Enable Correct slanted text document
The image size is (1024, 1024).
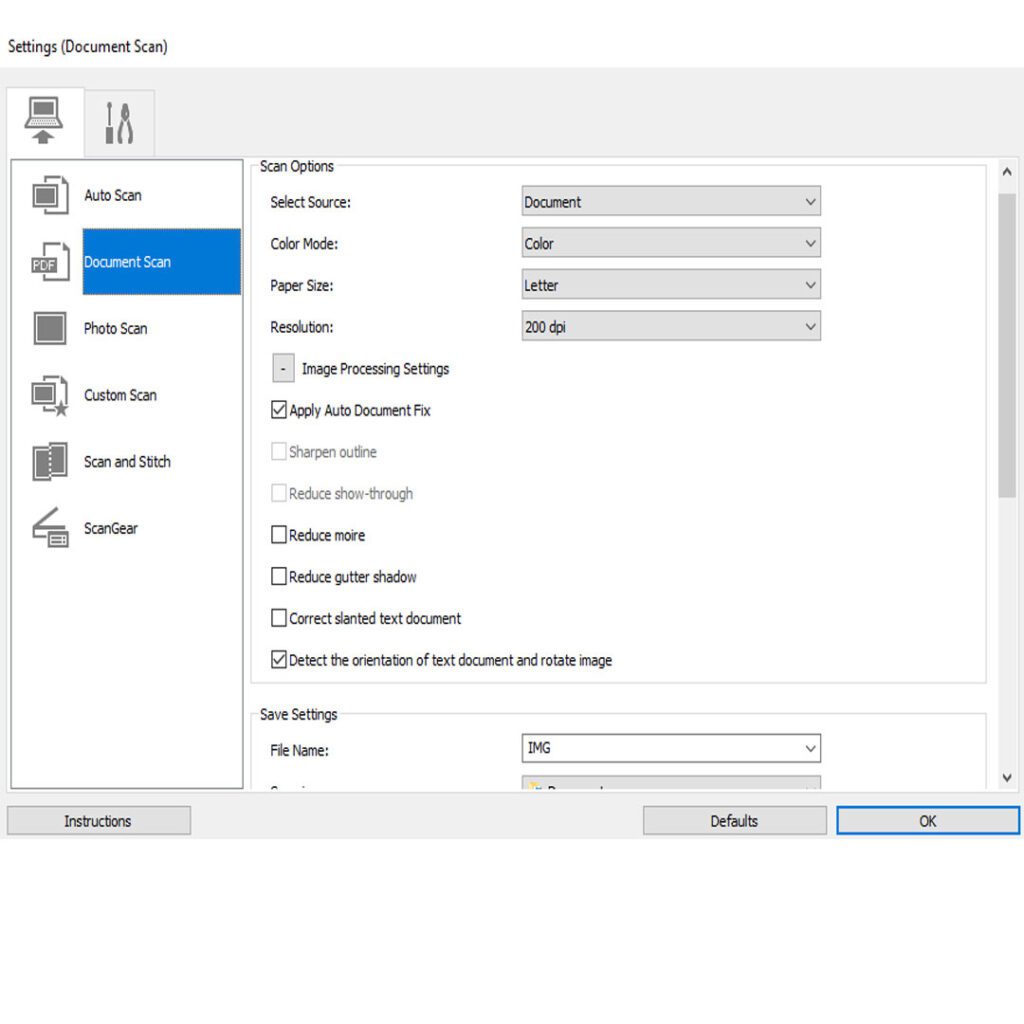pos(279,618)
